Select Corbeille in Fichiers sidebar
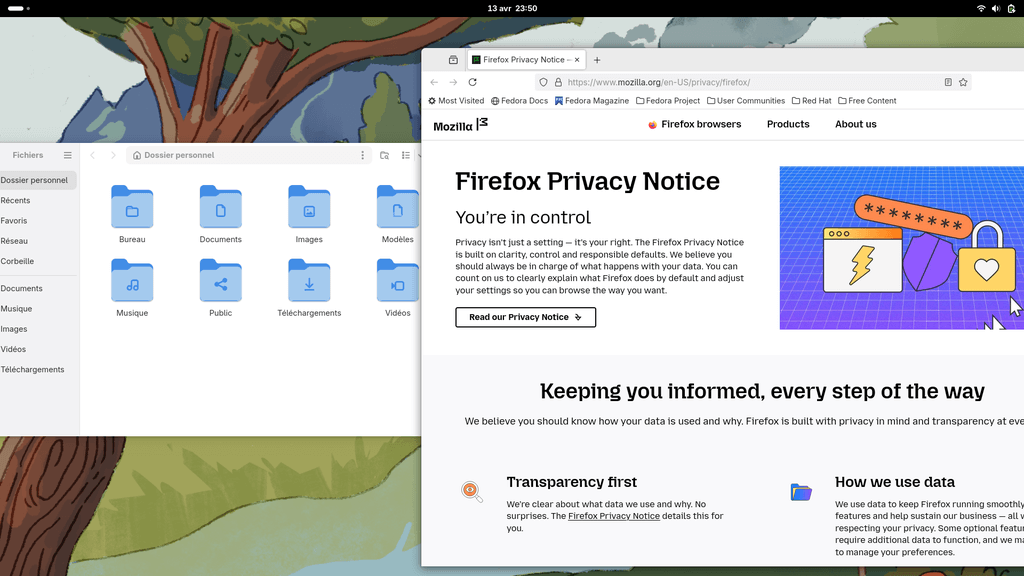1024x576 pixels. (x=38, y=261)
